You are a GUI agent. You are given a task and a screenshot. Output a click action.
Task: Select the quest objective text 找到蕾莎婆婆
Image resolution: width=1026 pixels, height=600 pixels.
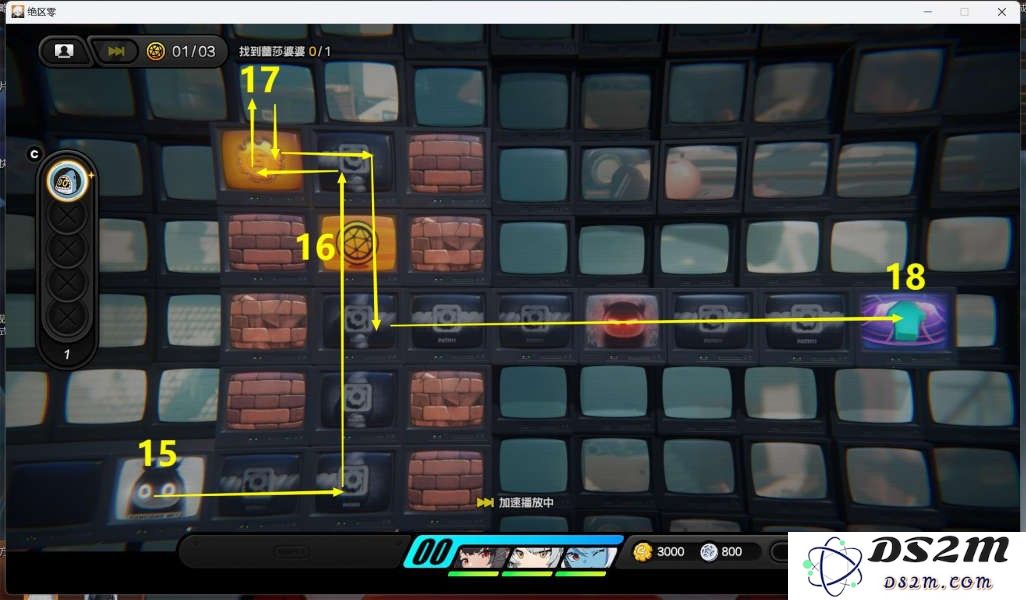[x=272, y=51]
